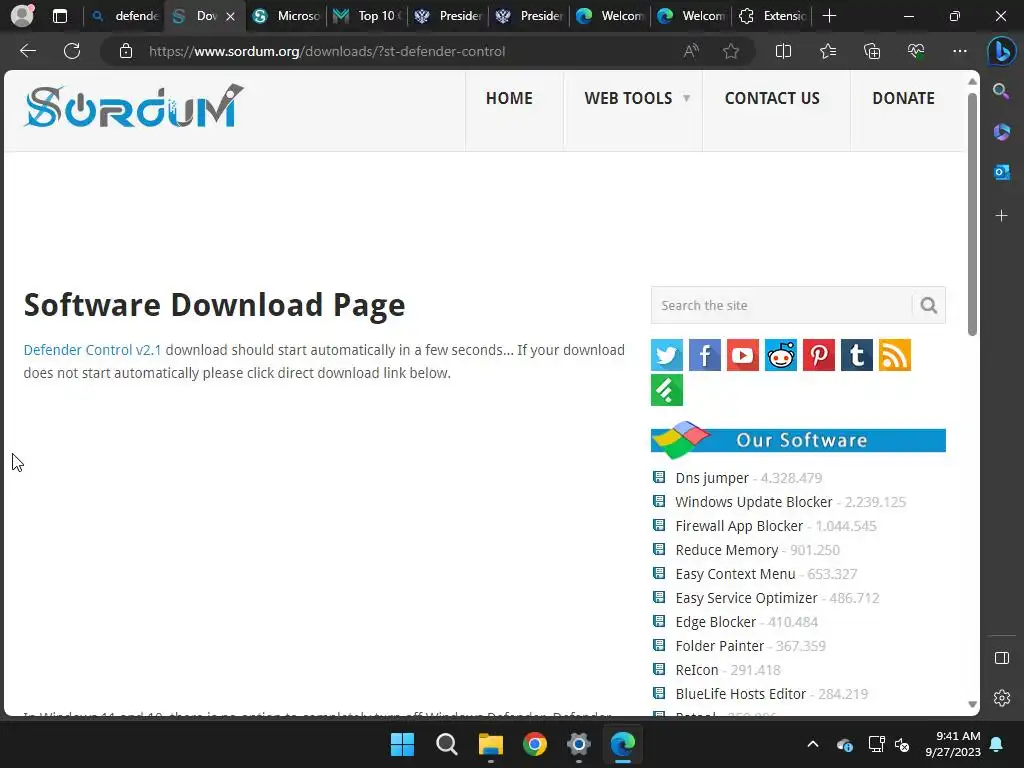Open the Feedly green icon

tap(667, 390)
